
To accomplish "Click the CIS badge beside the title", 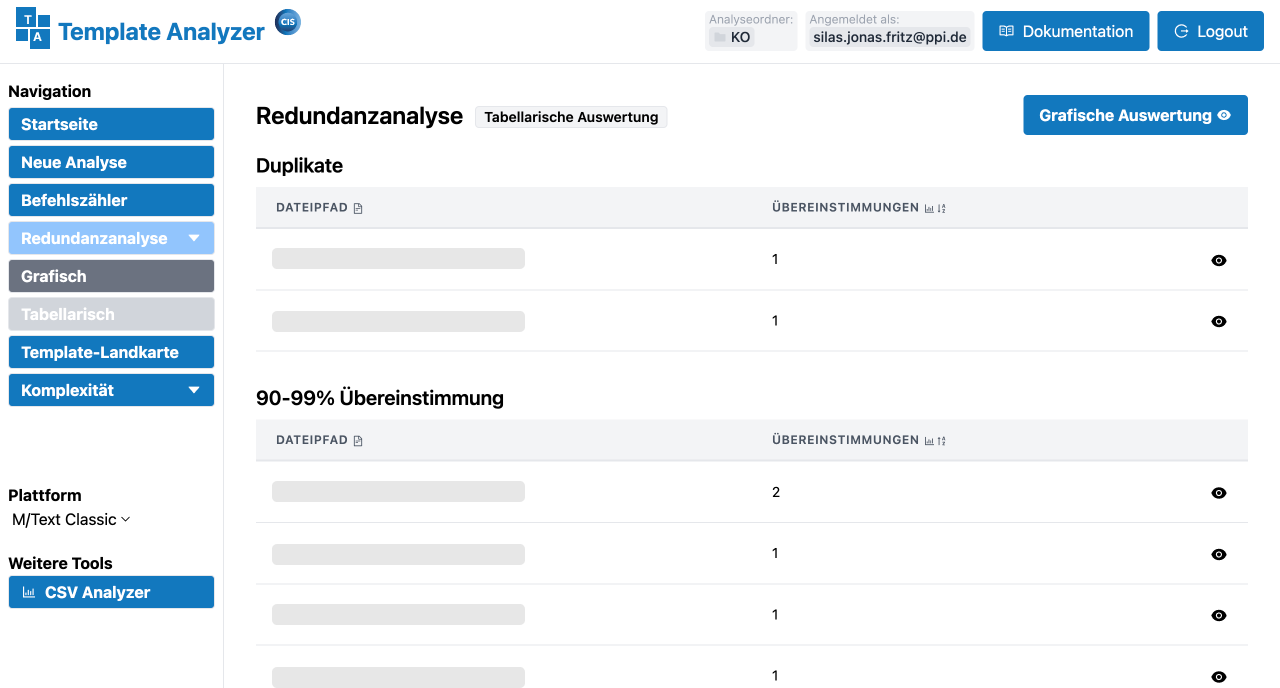I will pyautogui.click(x=288, y=23).
